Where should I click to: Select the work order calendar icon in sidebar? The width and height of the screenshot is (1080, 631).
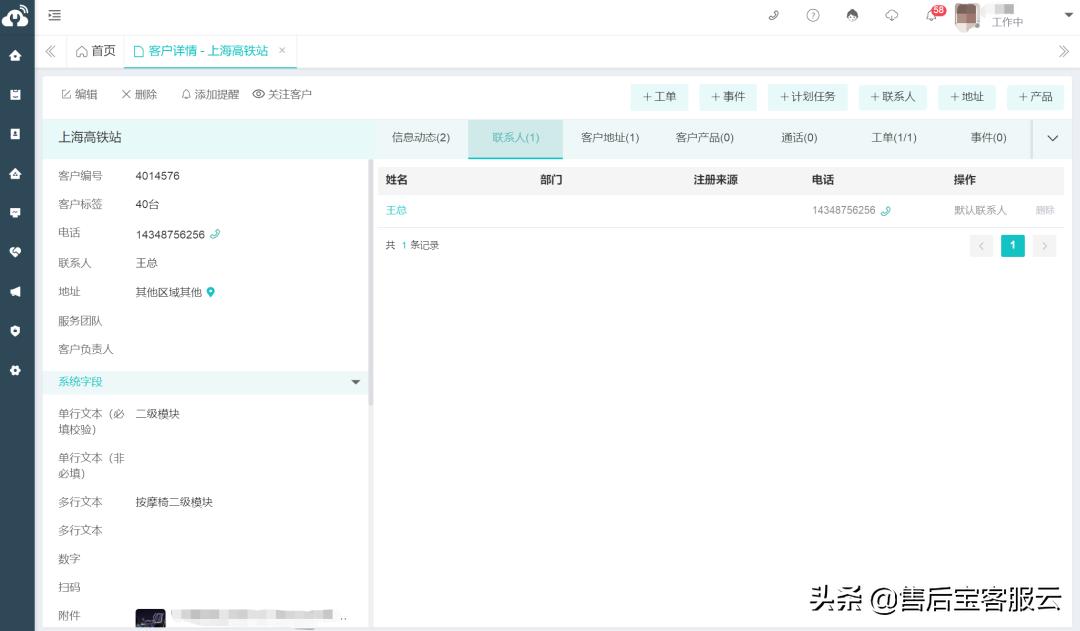(x=15, y=94)
